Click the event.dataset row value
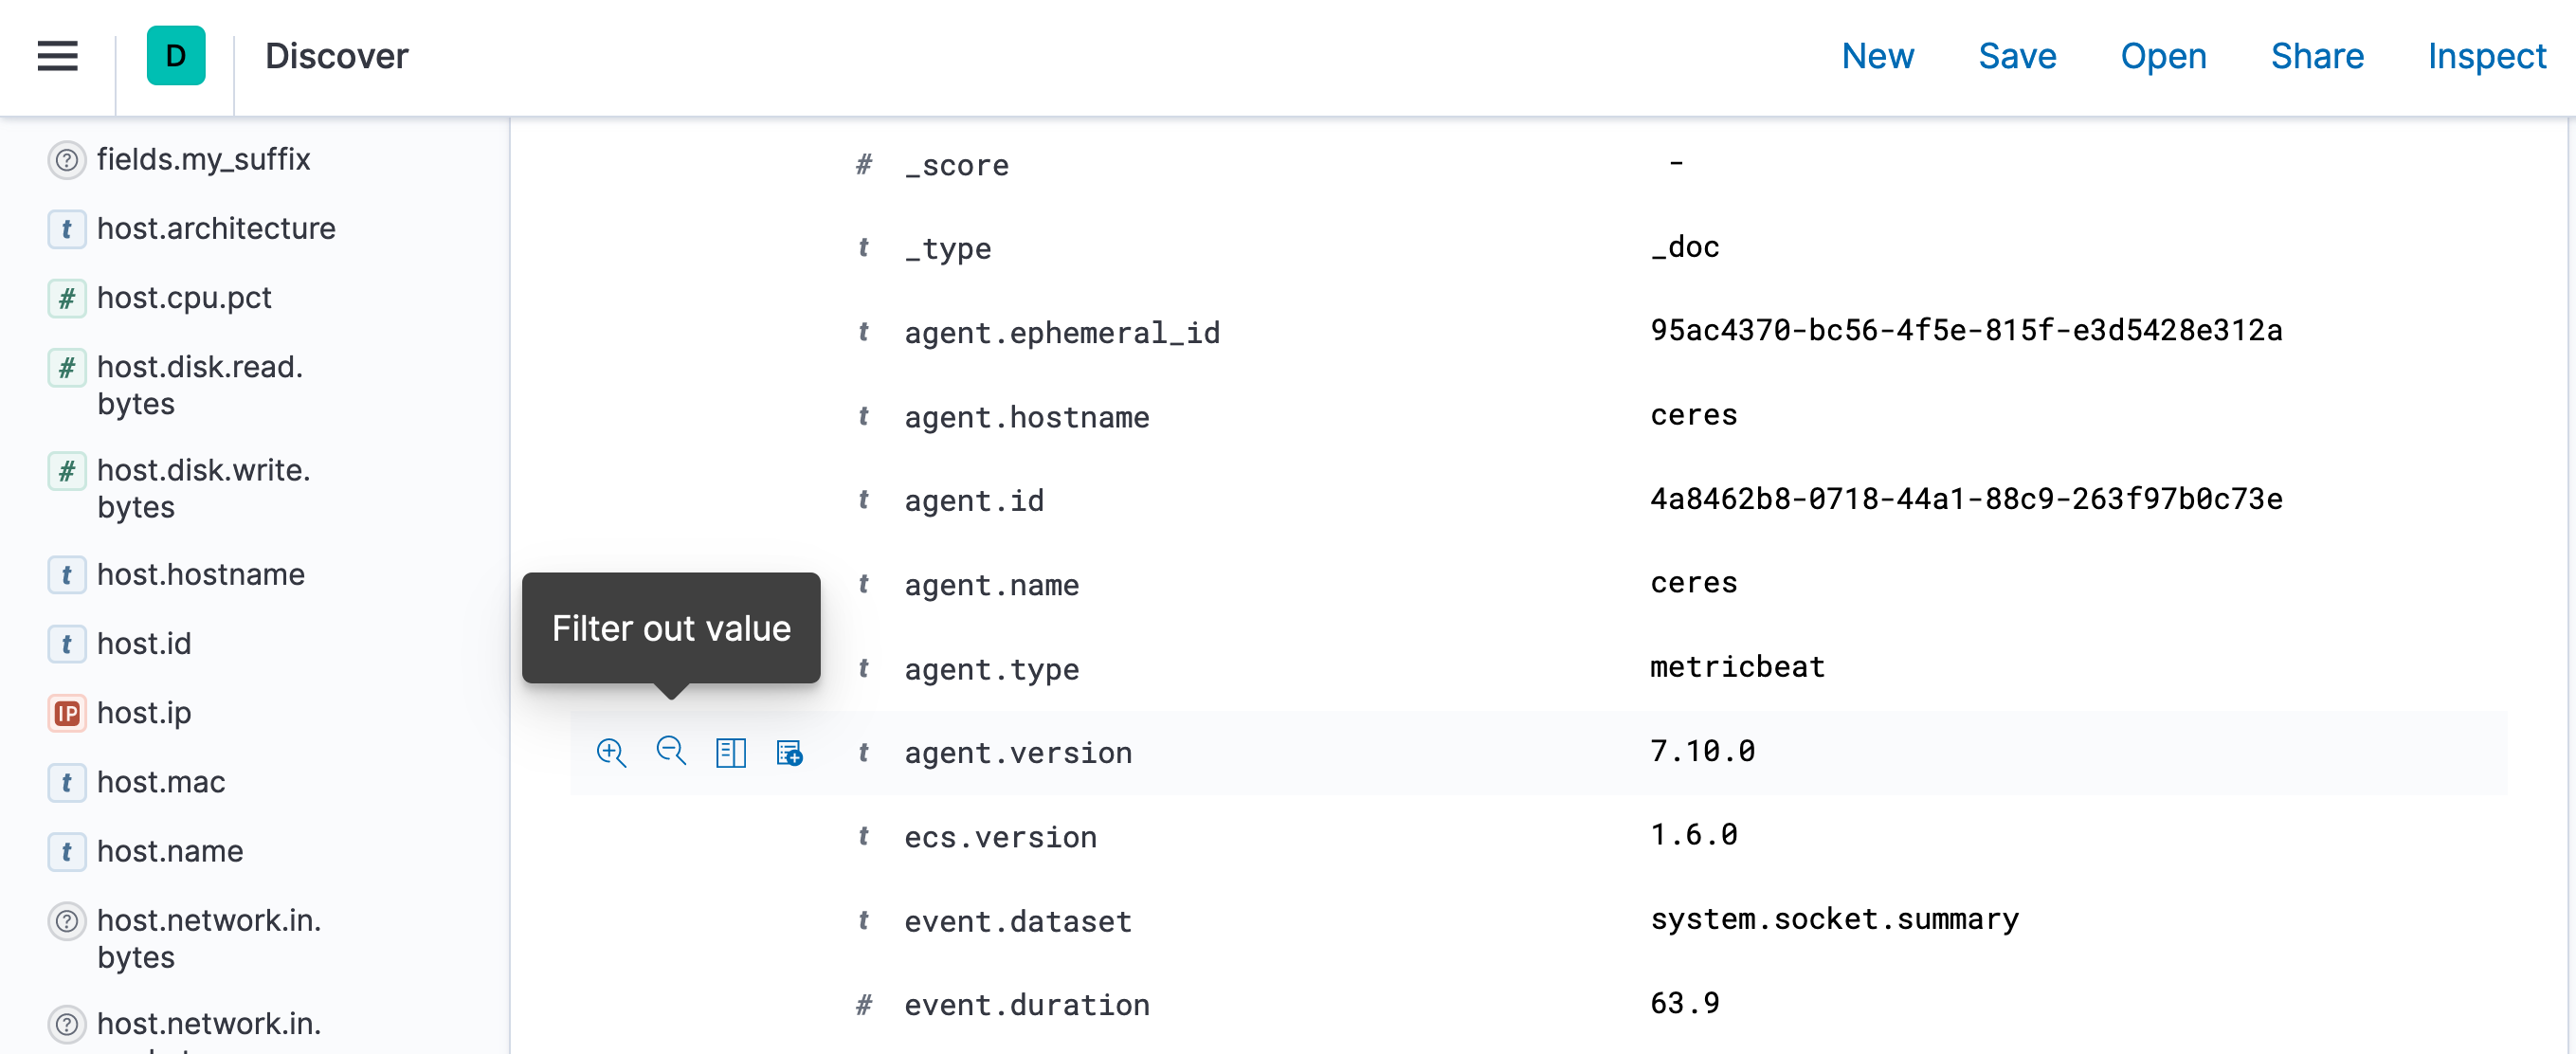2576x1054 pixels. [x=1834, y=919]
